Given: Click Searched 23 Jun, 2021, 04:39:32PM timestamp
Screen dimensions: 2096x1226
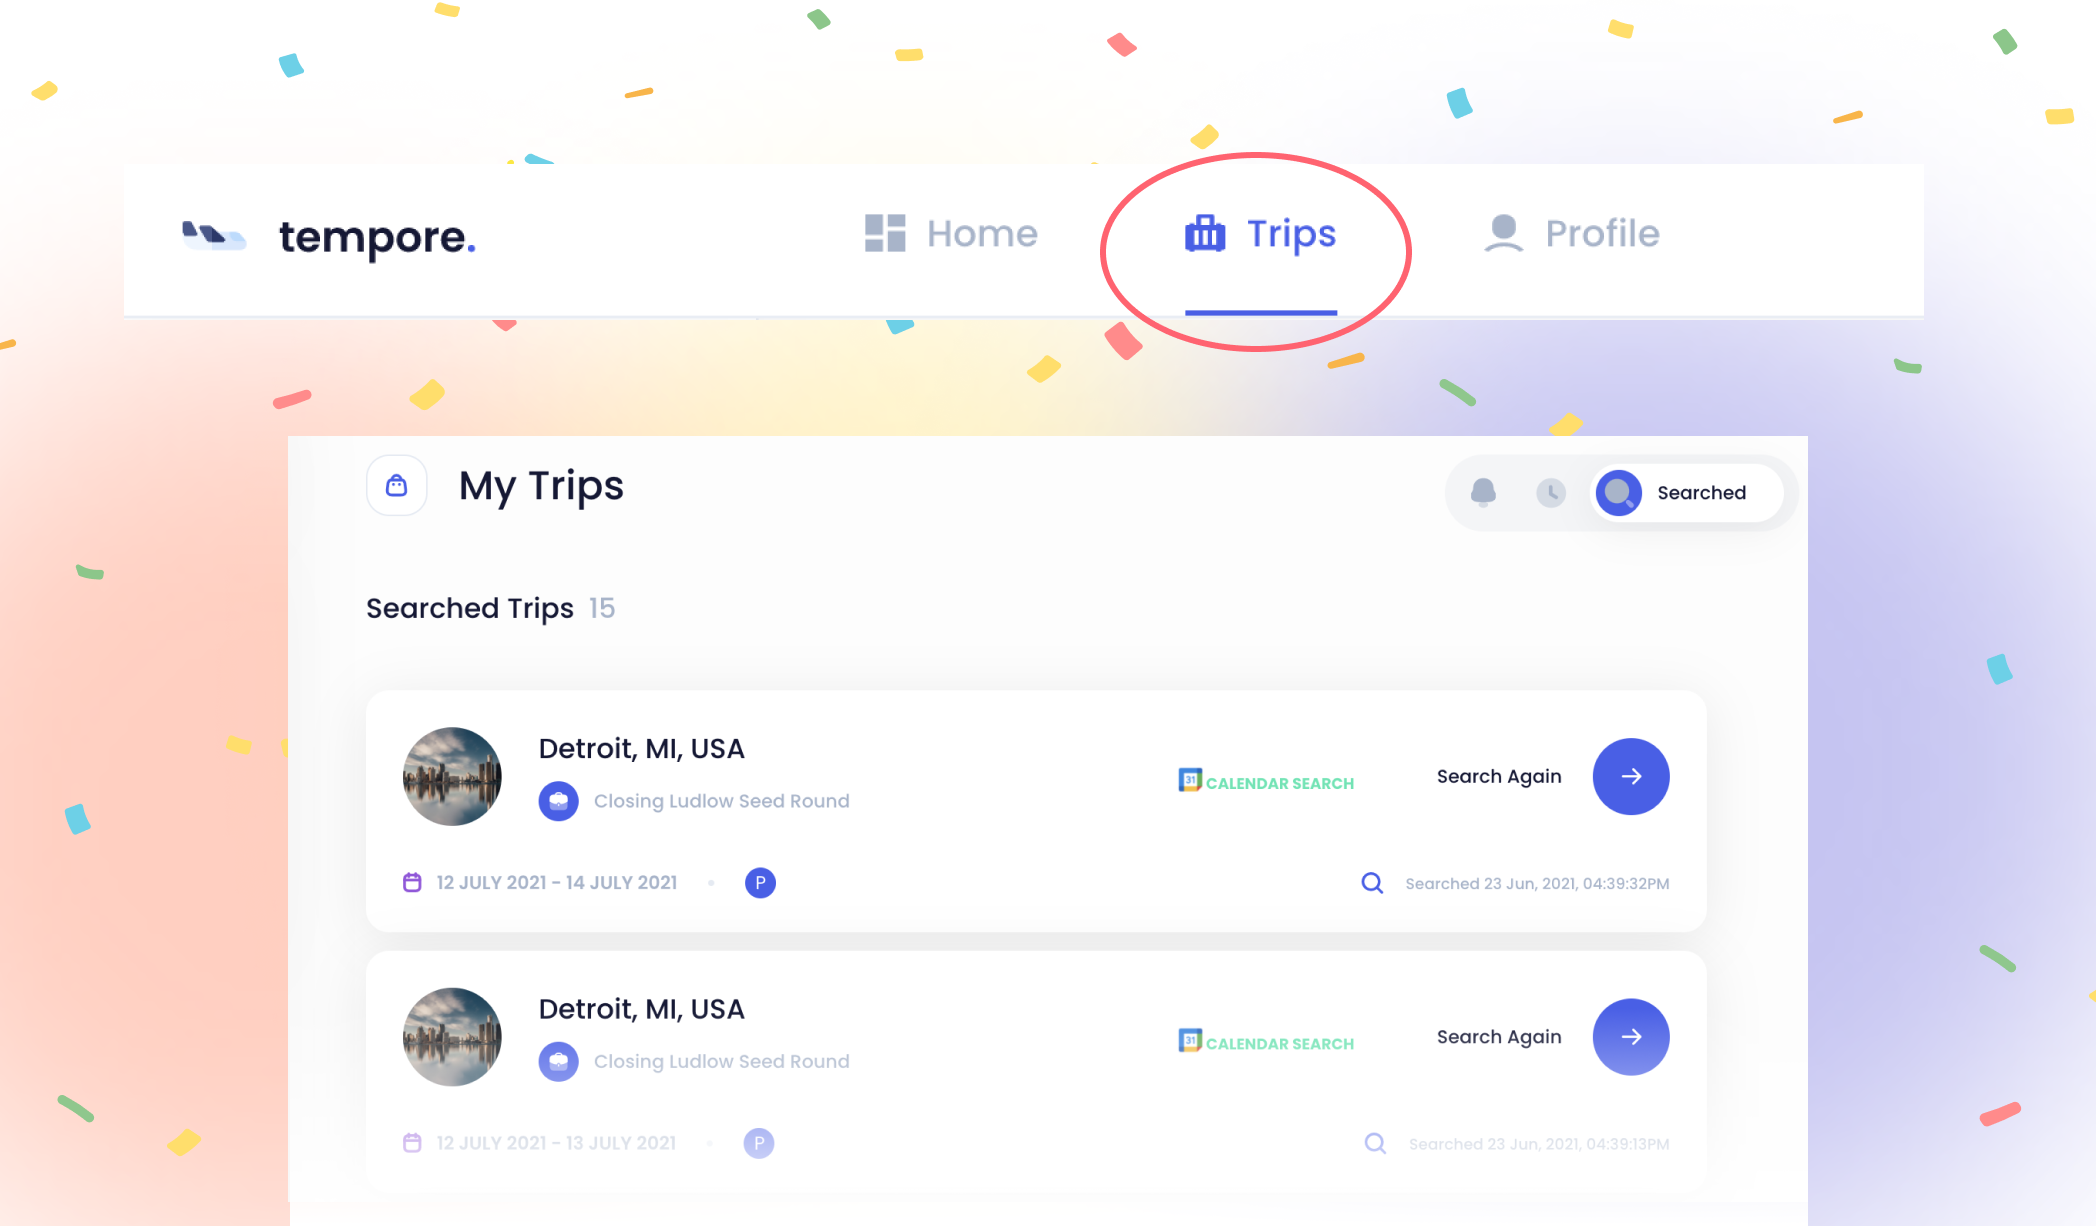Looking at the screenshot, I should coord(1537,884).
